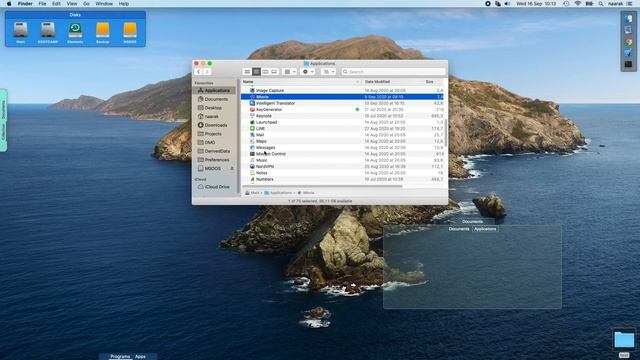Select Launchpad in the list
Image resolution: width=640 pixels, height=360 pixels.
click(x=342, y=122)
